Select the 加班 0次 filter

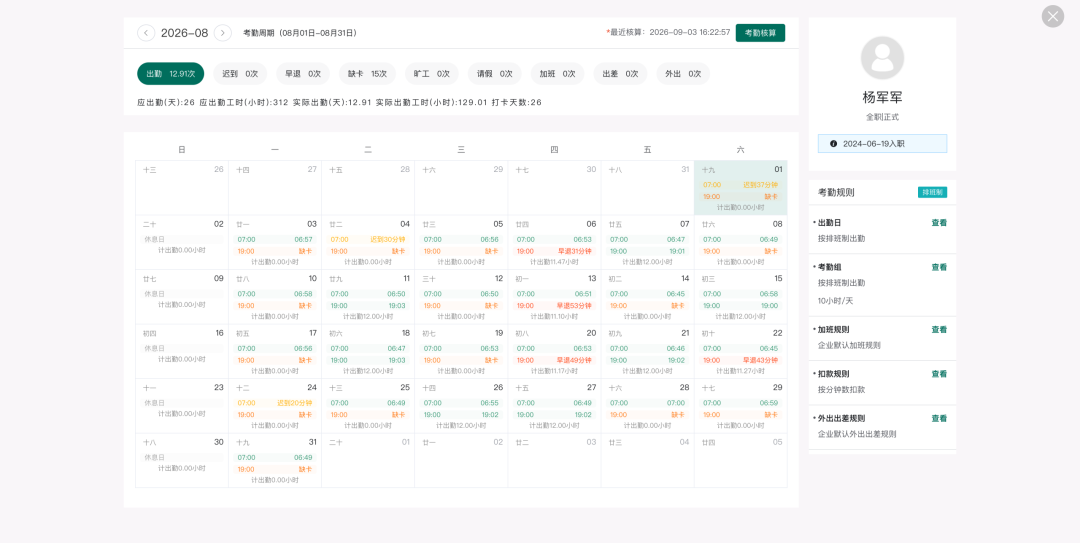click(x=557, y=74)
